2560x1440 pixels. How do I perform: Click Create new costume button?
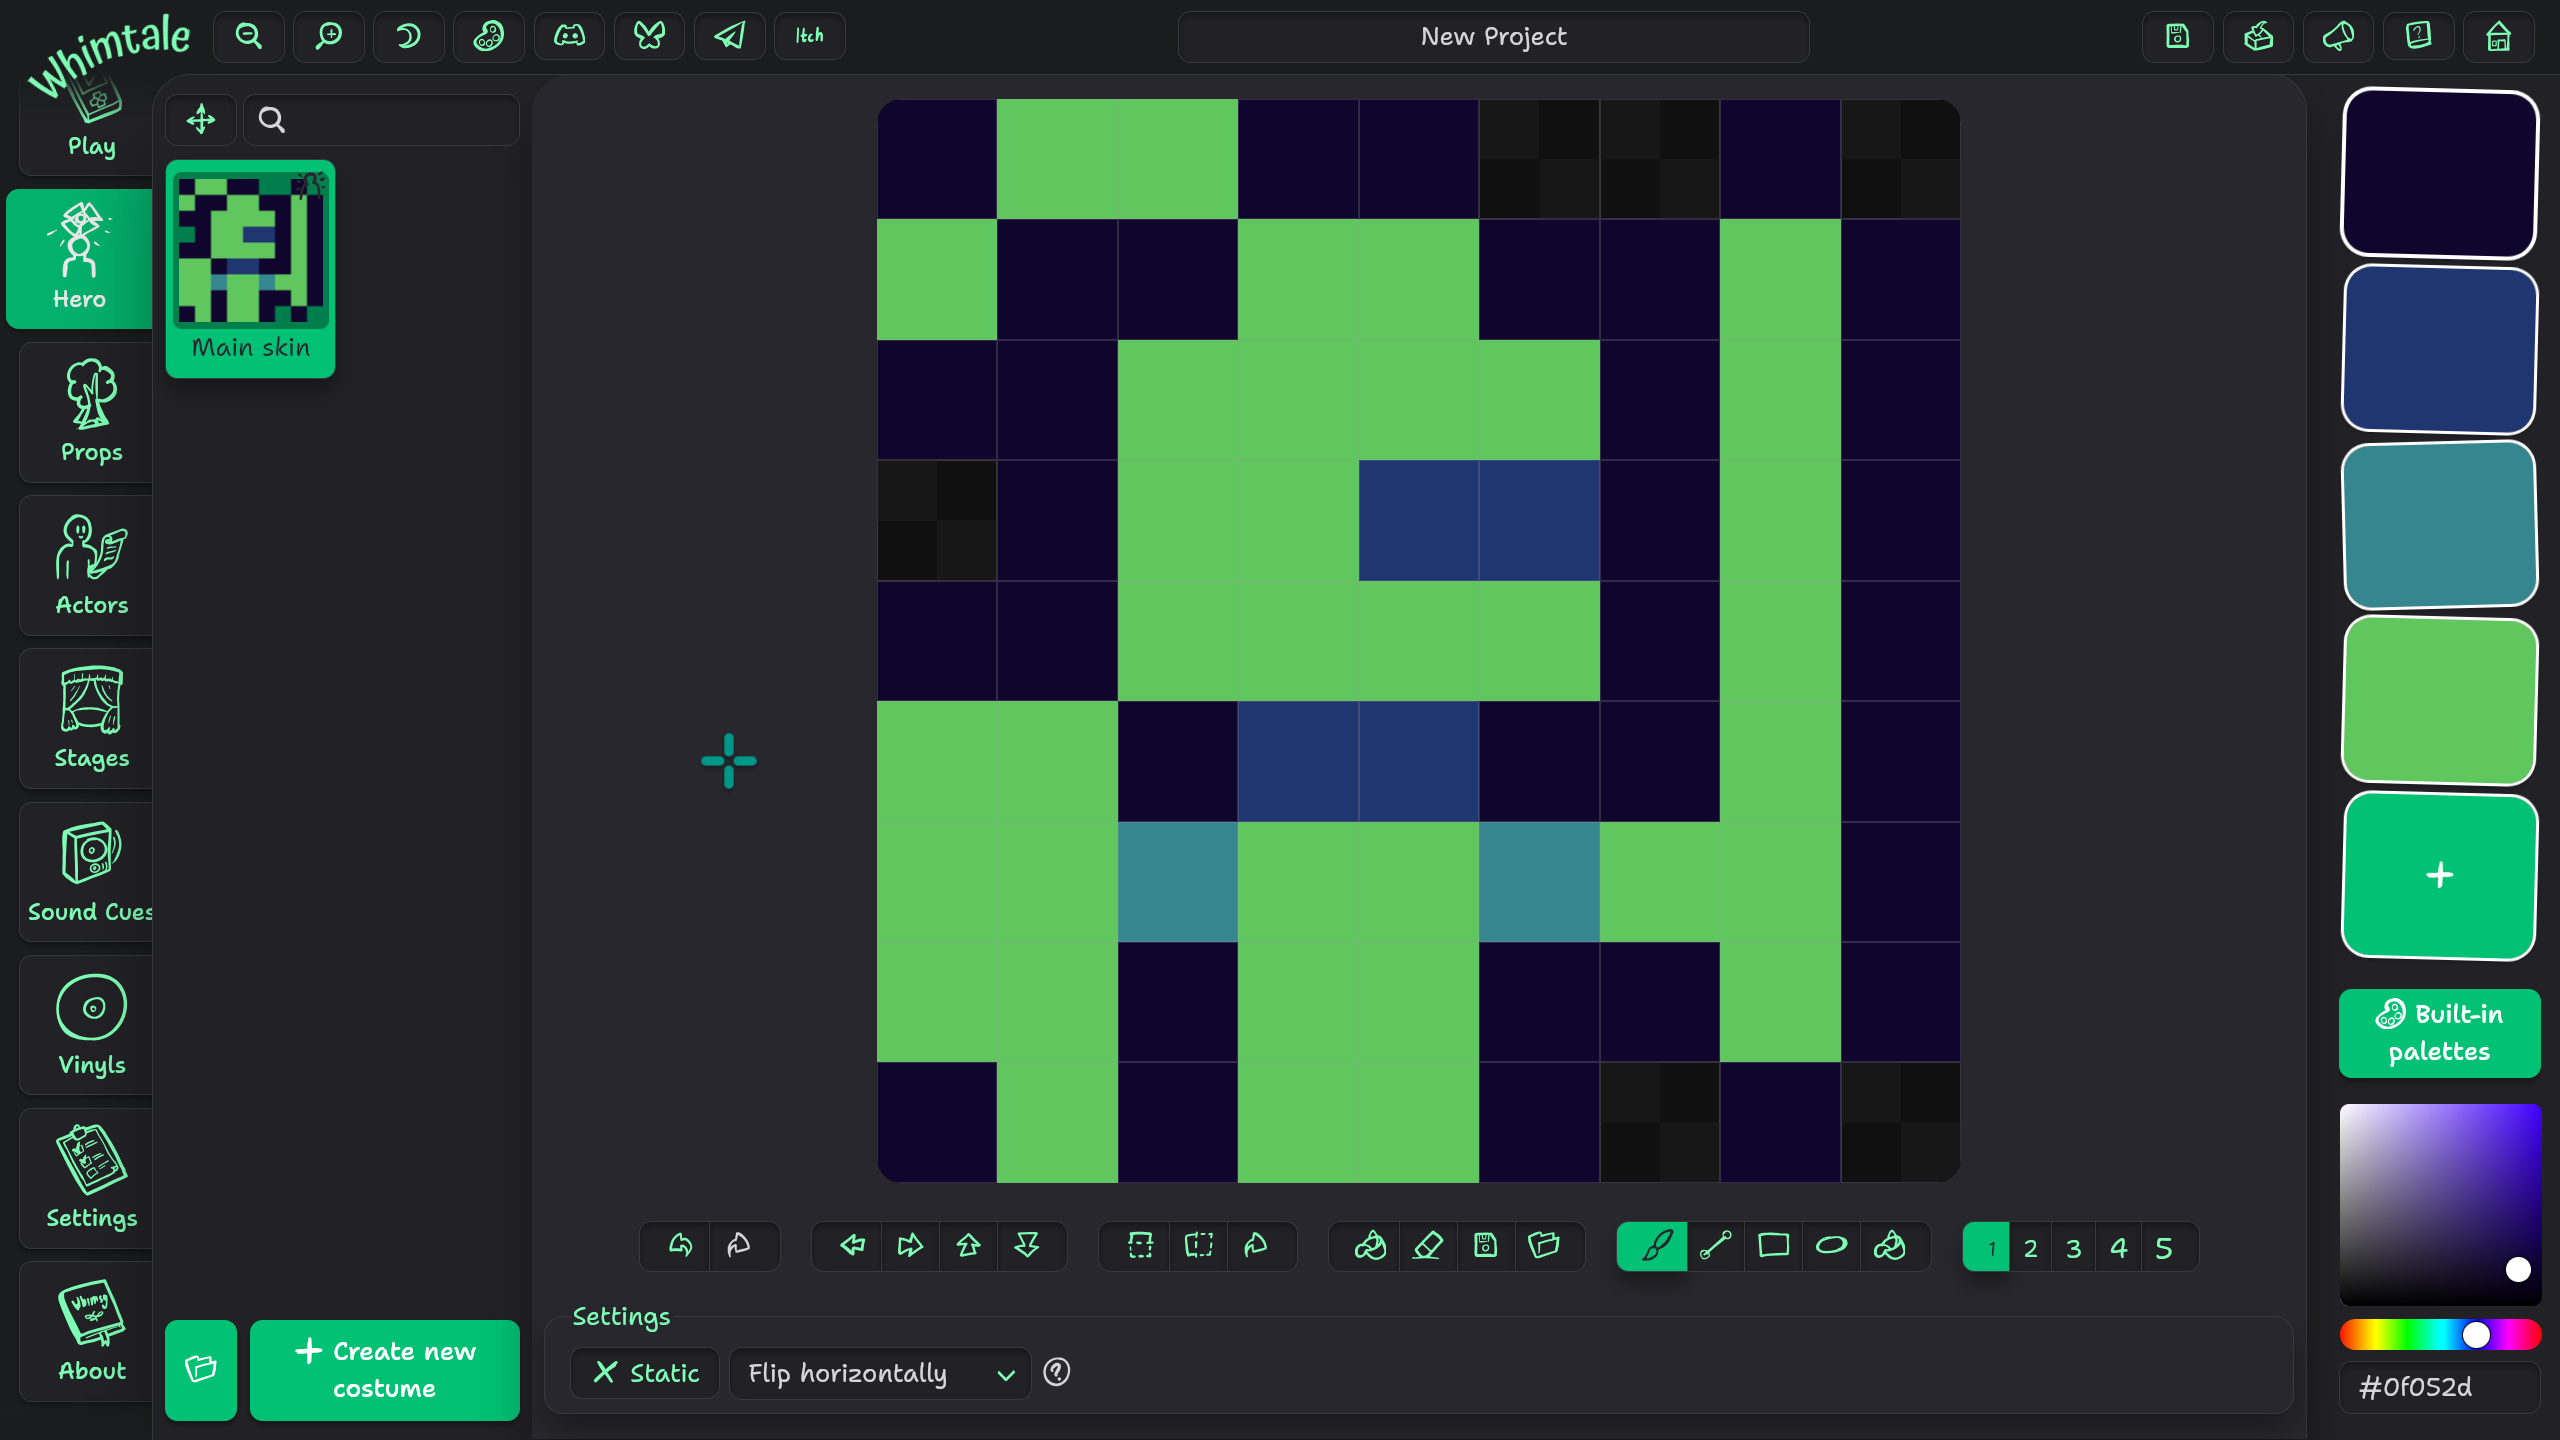point(385,1370)
